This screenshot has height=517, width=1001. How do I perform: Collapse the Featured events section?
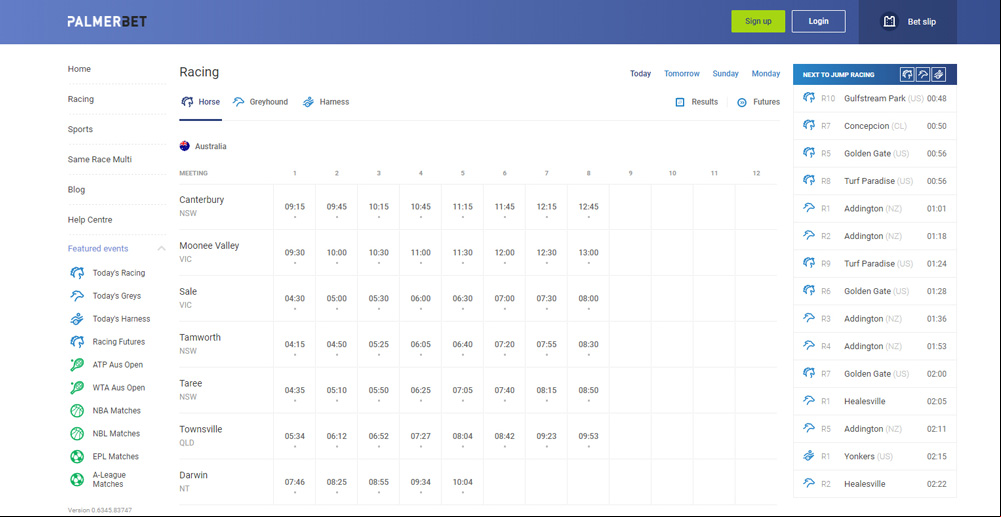click(x=162, y=249)
